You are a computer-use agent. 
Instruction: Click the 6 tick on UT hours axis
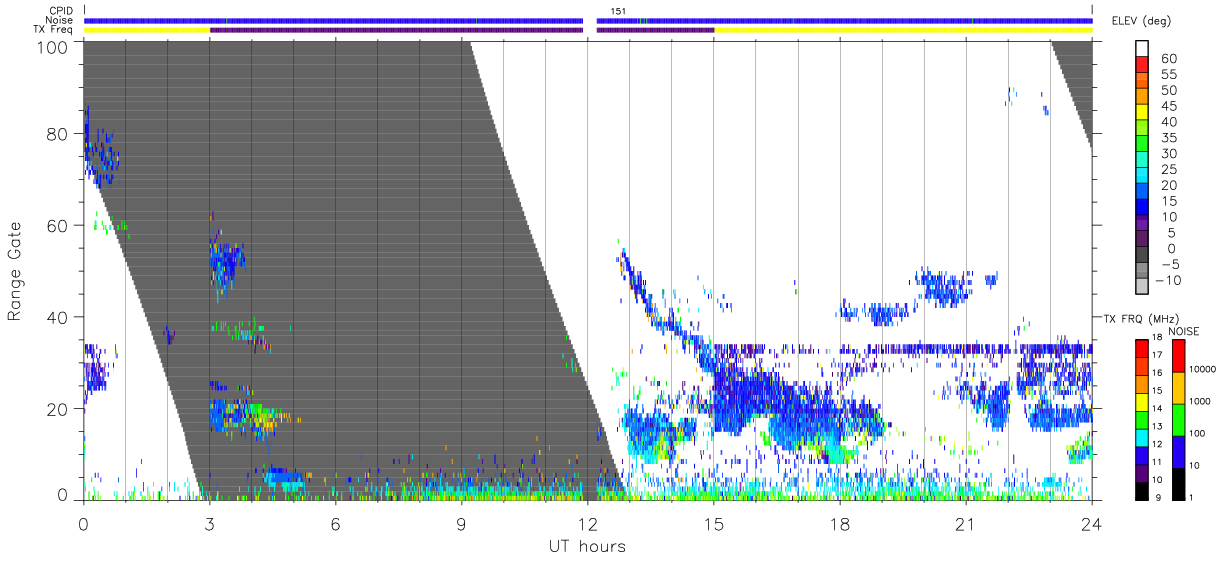(x=336, y=523)
